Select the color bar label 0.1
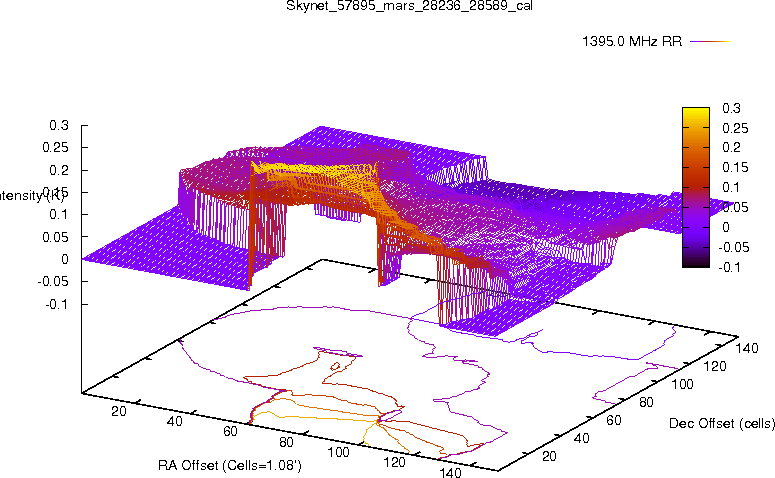 [731, 187]
